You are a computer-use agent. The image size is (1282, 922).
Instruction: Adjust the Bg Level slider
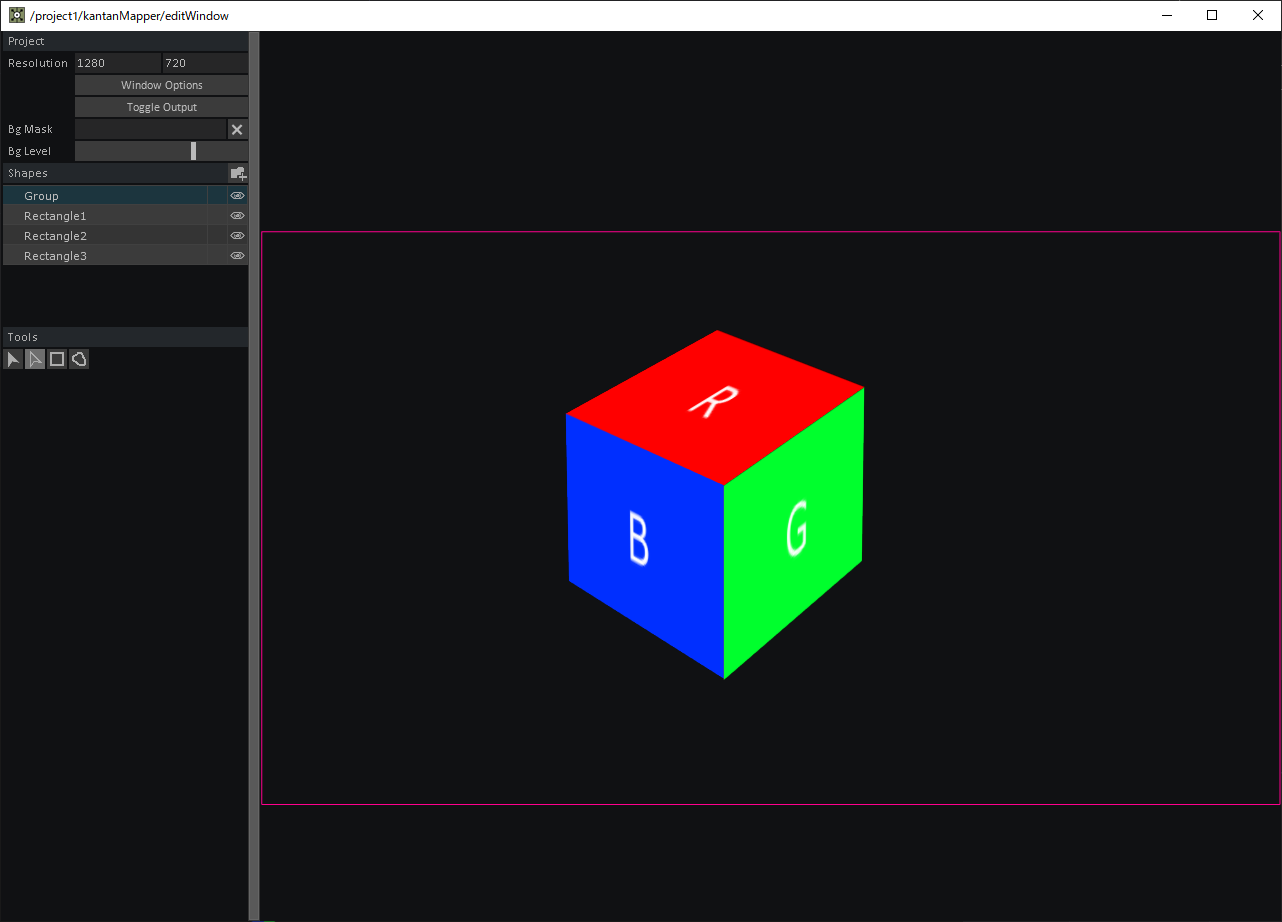[x=193, y=150]
